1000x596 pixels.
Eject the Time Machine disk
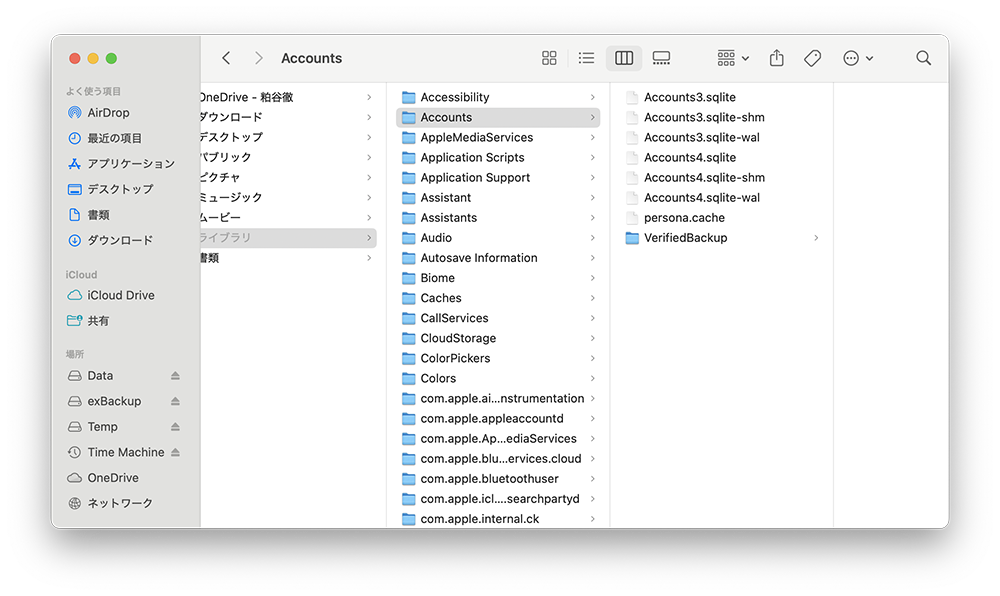[x=175, y=452]
